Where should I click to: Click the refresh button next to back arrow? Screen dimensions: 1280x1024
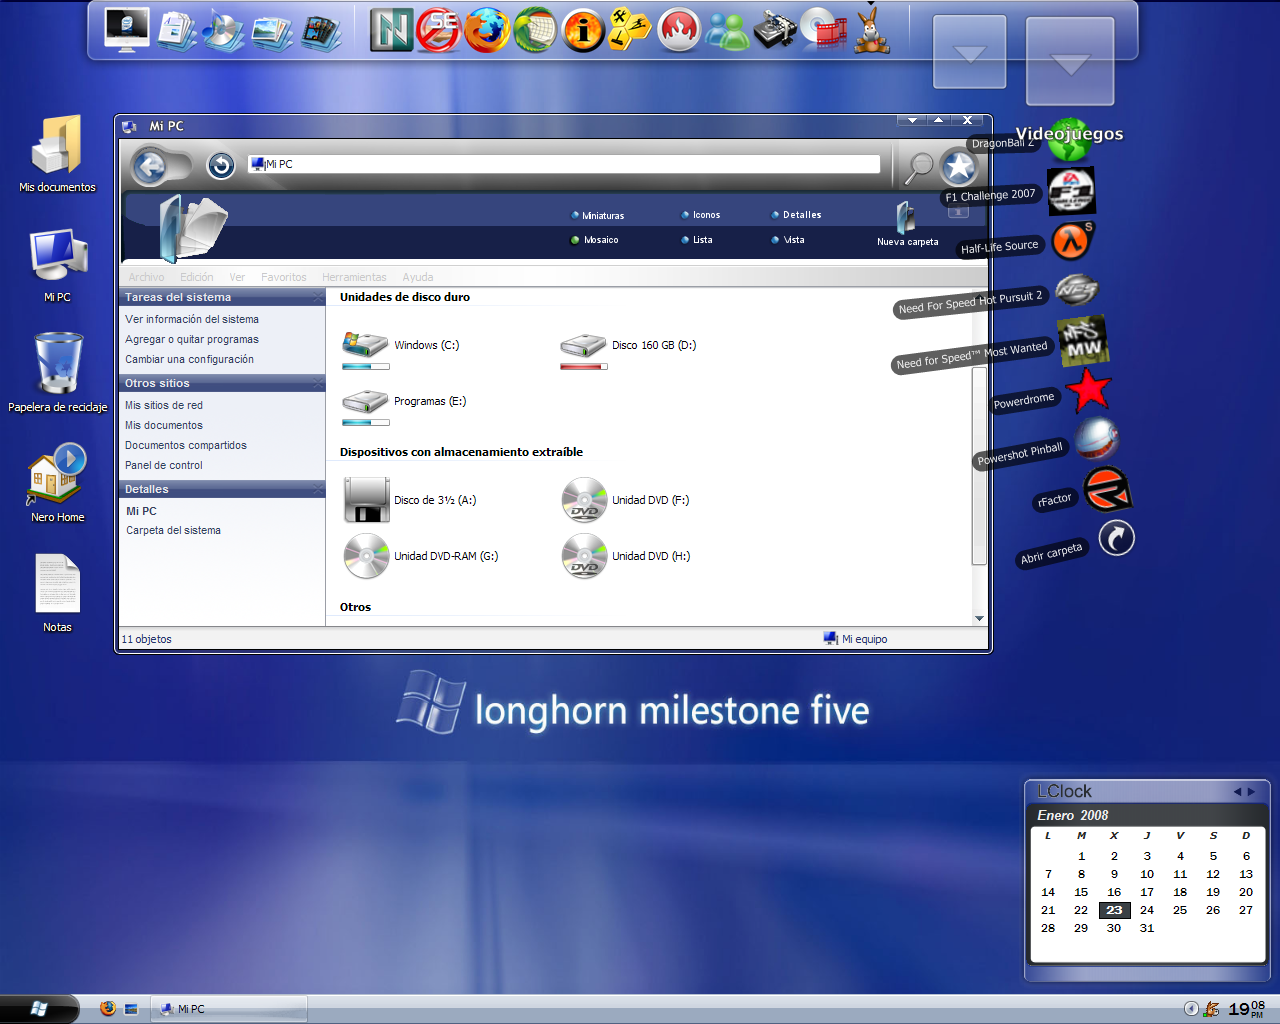(x=221, y=166)
